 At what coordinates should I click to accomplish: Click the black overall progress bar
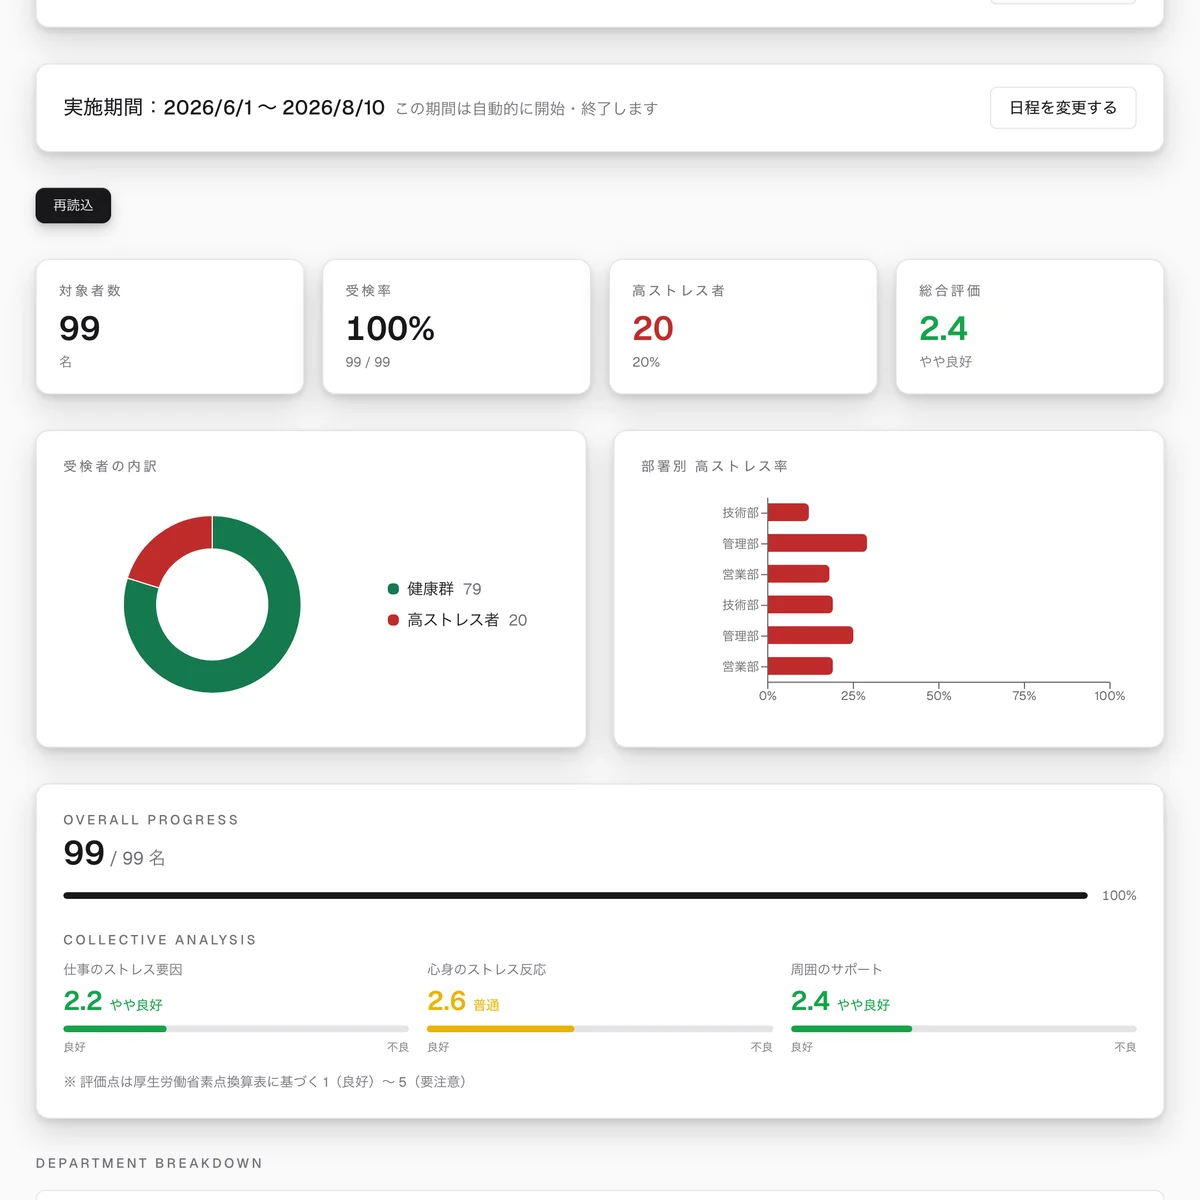575,896
